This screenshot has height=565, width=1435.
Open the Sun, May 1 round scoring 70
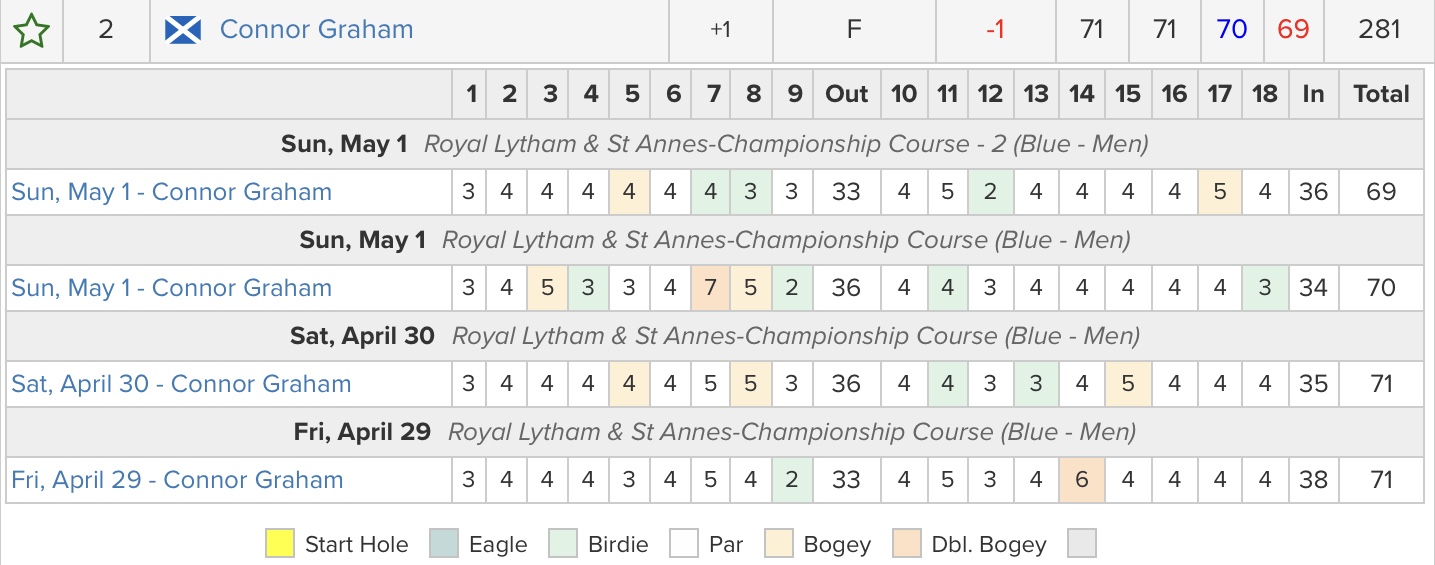[171, 288]
